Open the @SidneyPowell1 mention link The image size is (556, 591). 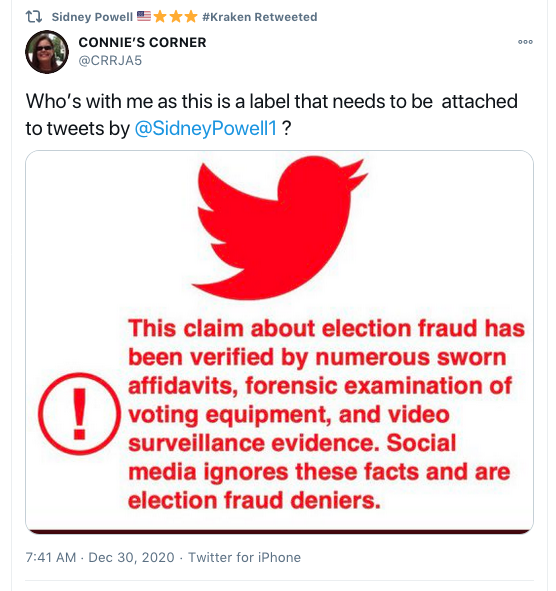click(206, 129)
